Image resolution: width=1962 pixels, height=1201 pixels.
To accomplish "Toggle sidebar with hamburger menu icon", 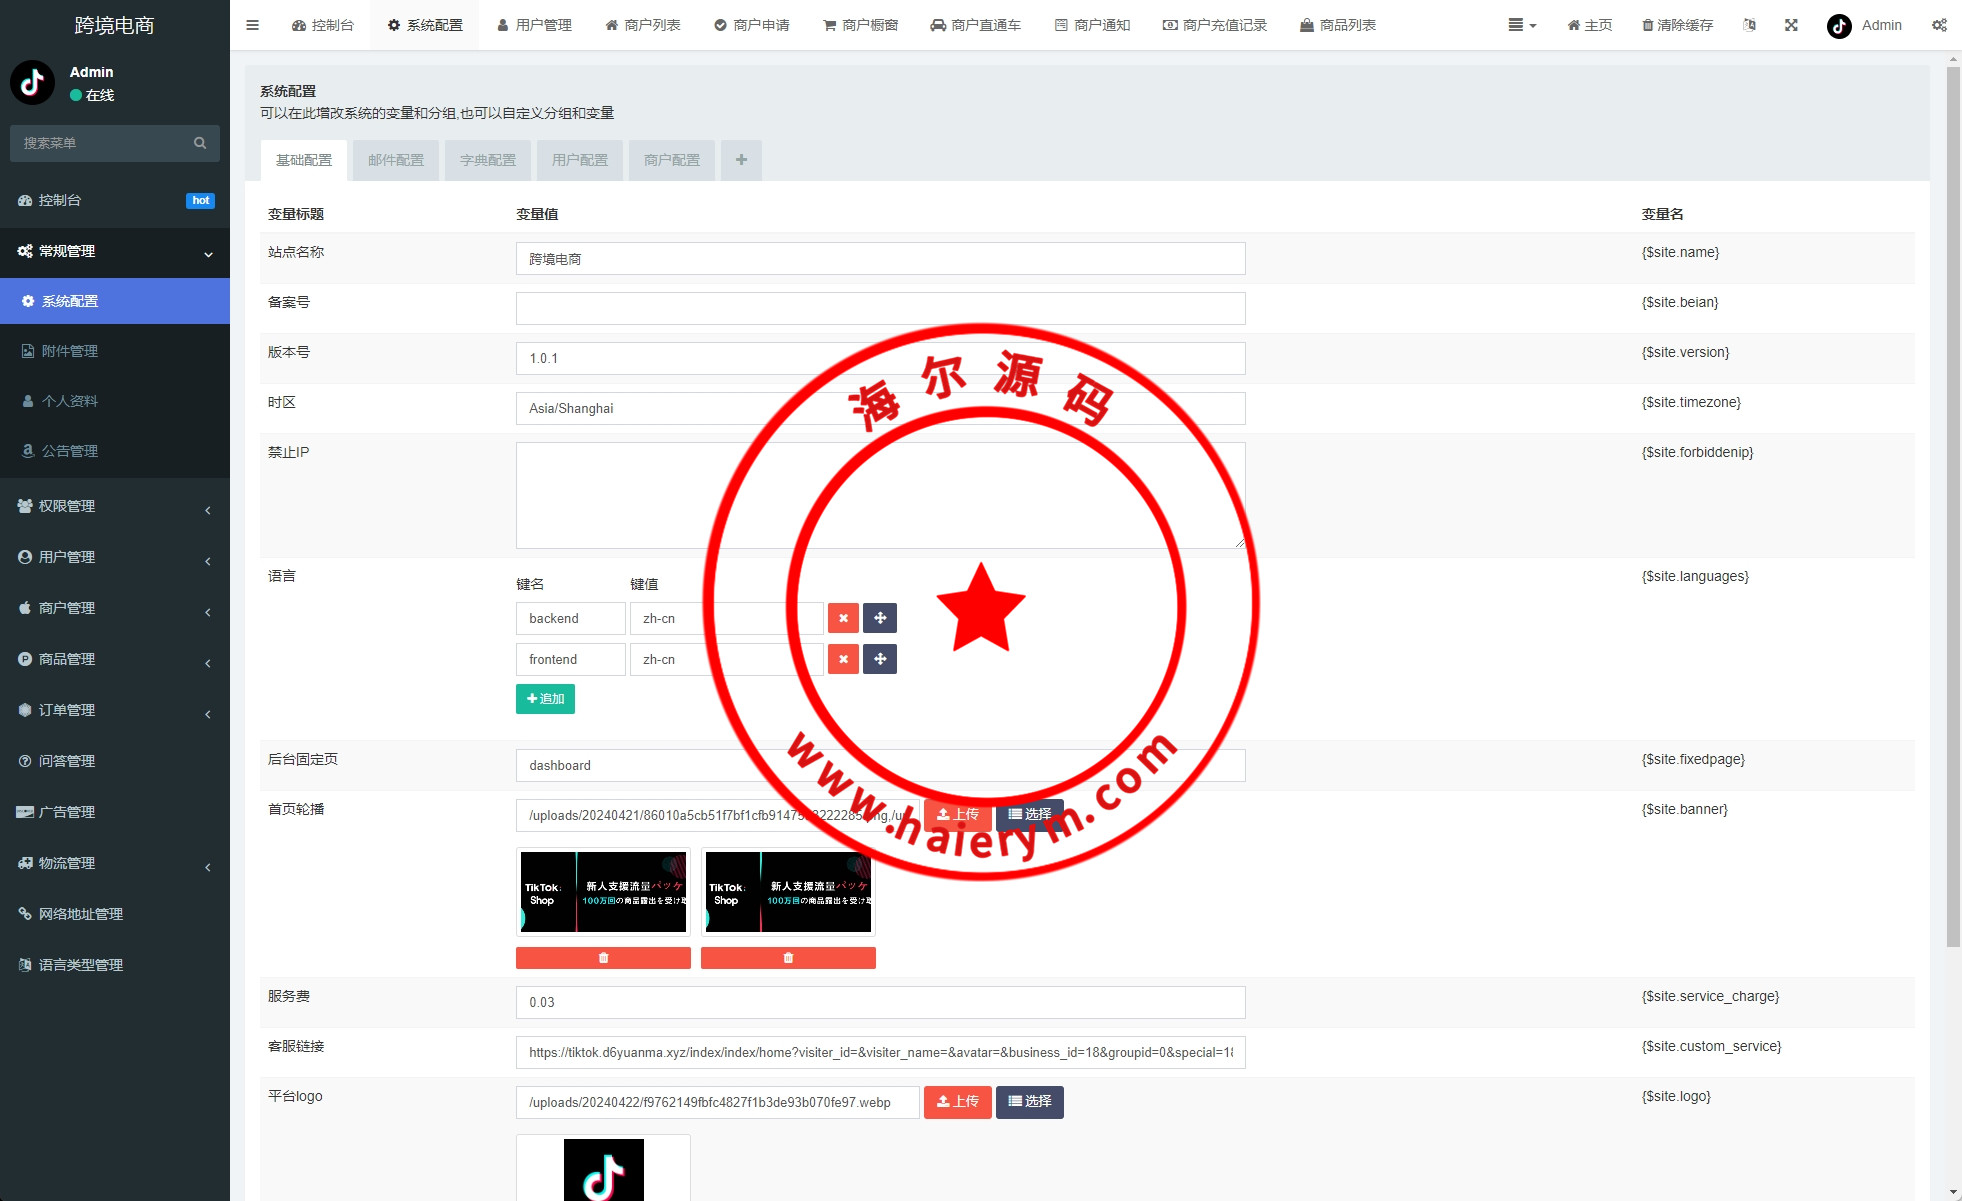I will (252, 25).
